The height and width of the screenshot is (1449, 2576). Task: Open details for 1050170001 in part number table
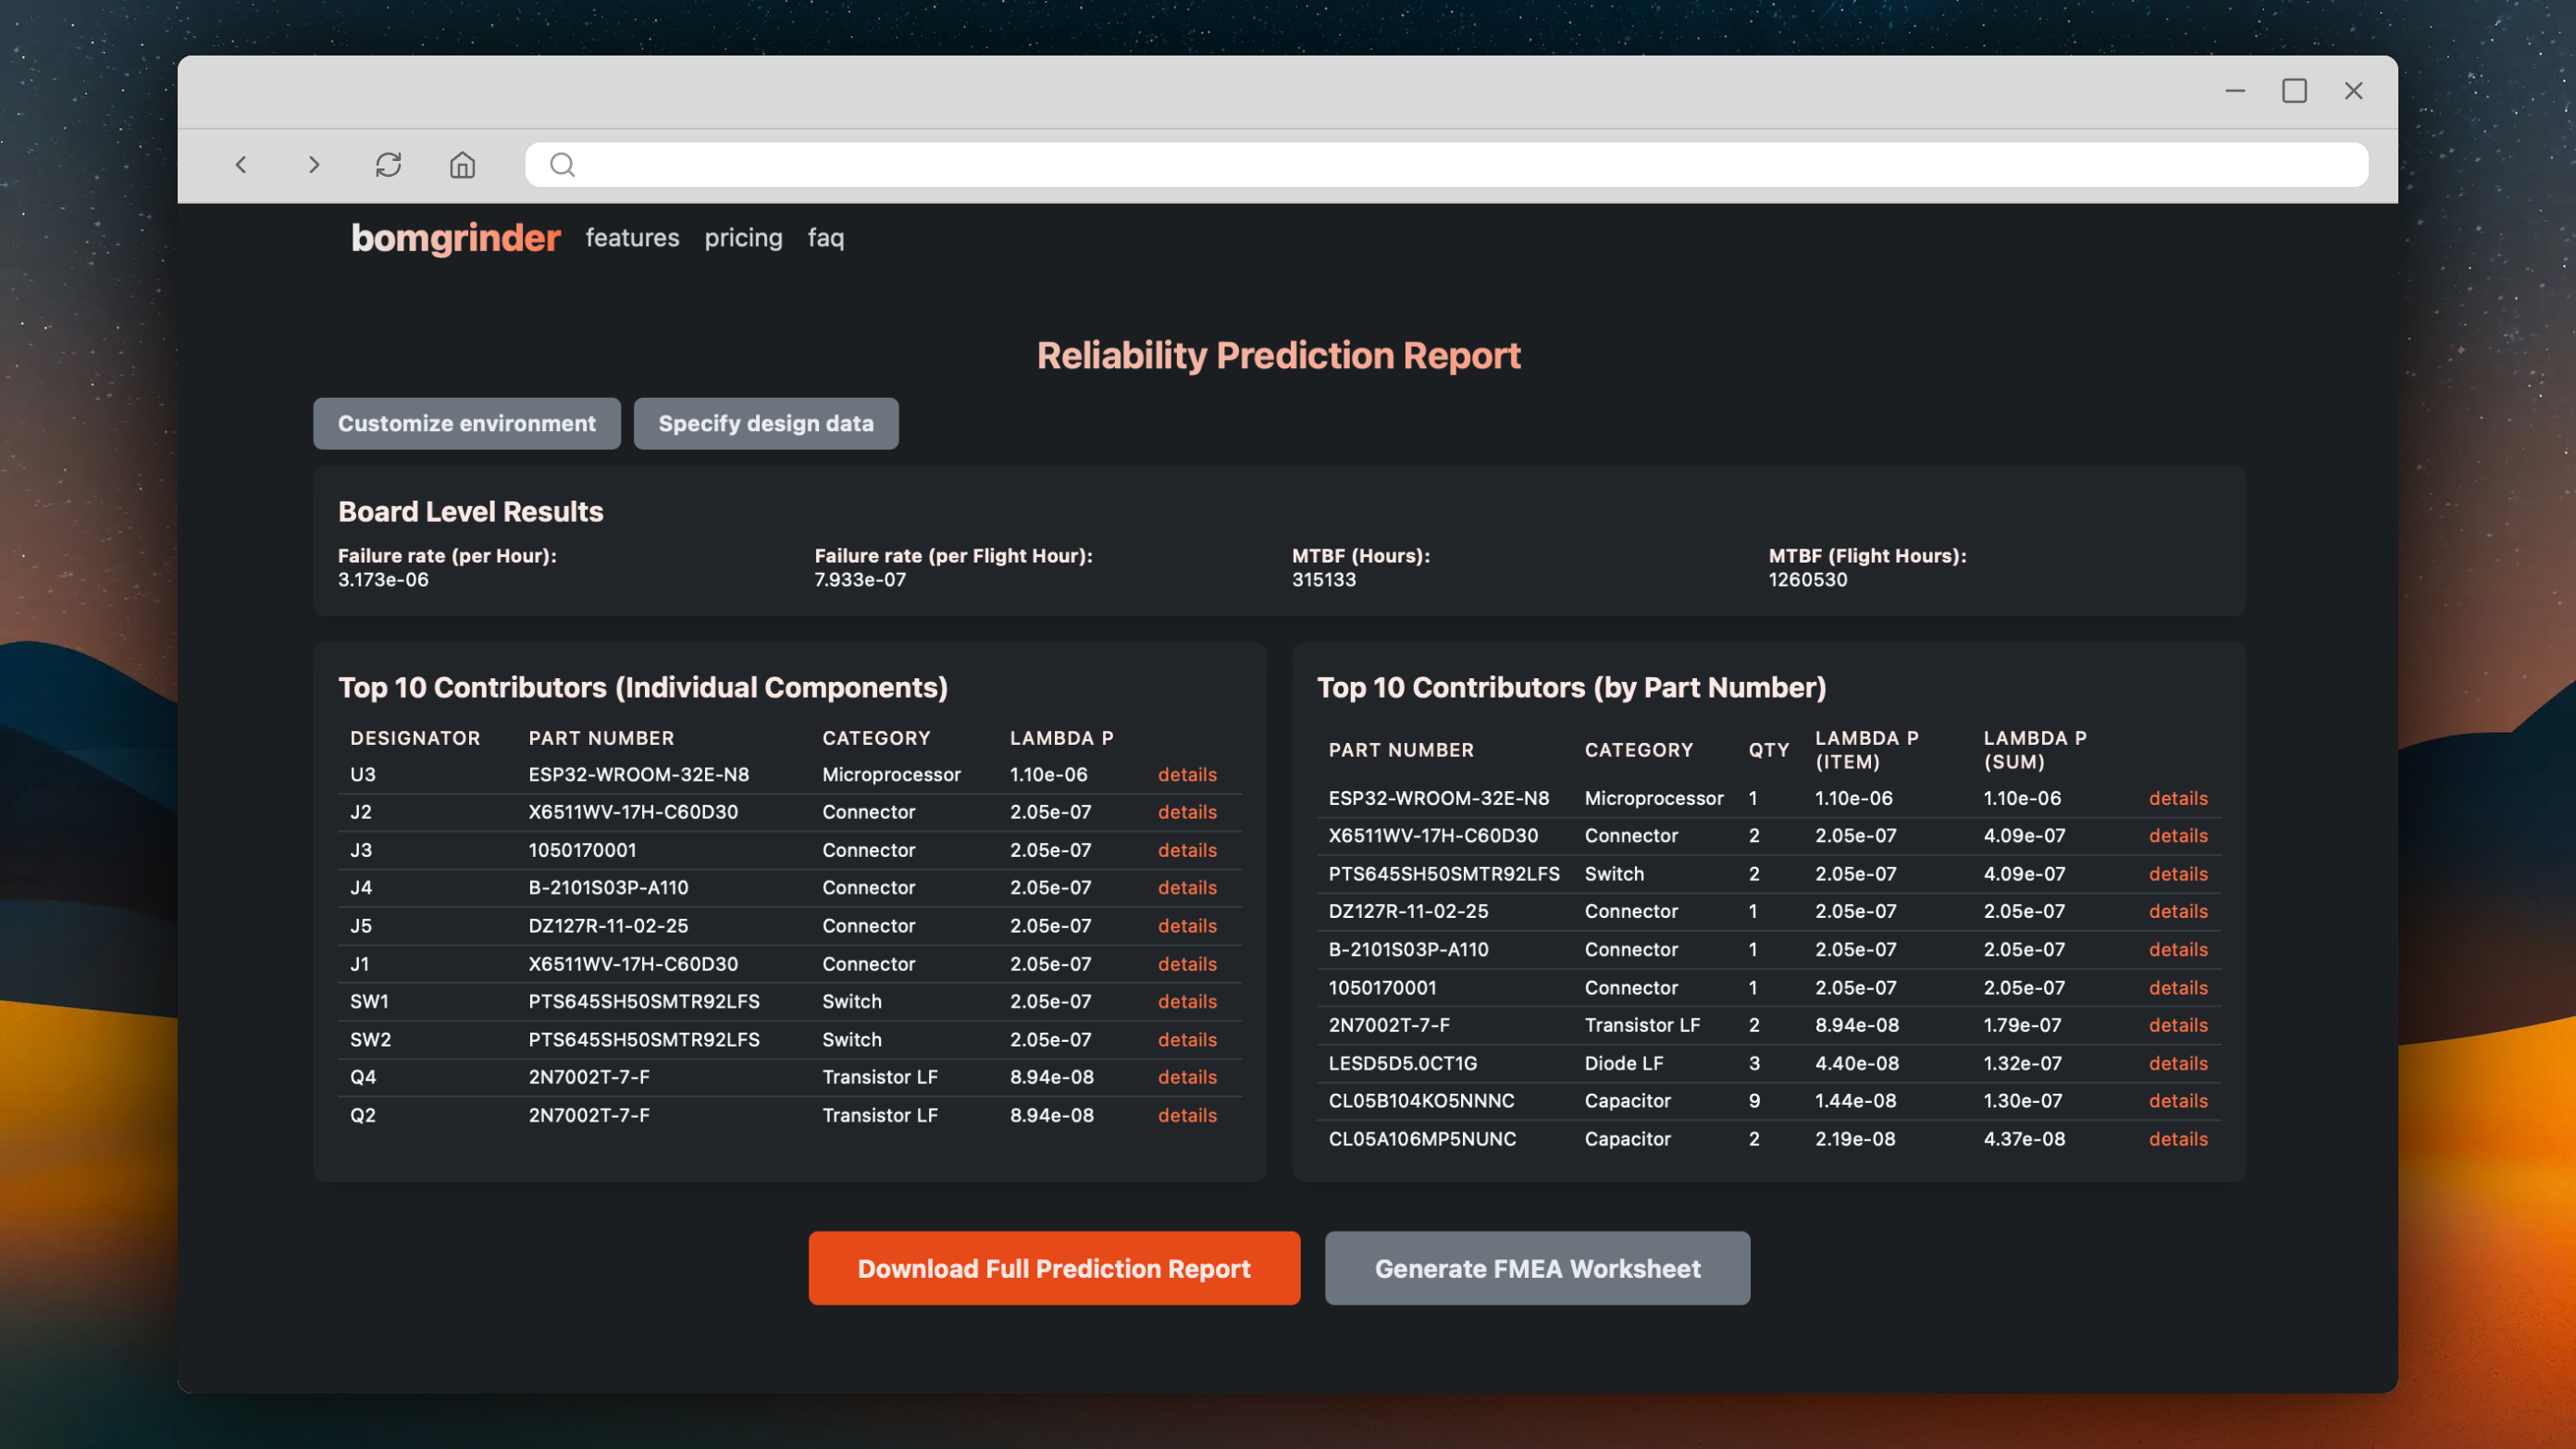pyautogui.click(x=2178, y=988)
